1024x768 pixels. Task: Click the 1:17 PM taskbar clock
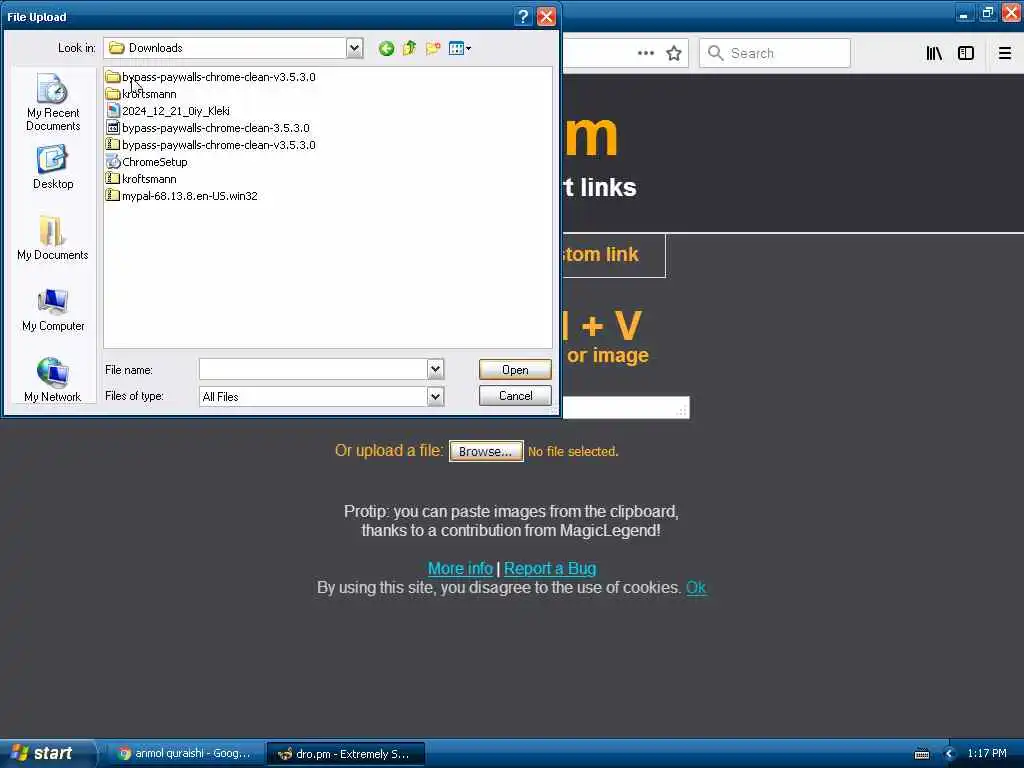(x=987, y=754)
